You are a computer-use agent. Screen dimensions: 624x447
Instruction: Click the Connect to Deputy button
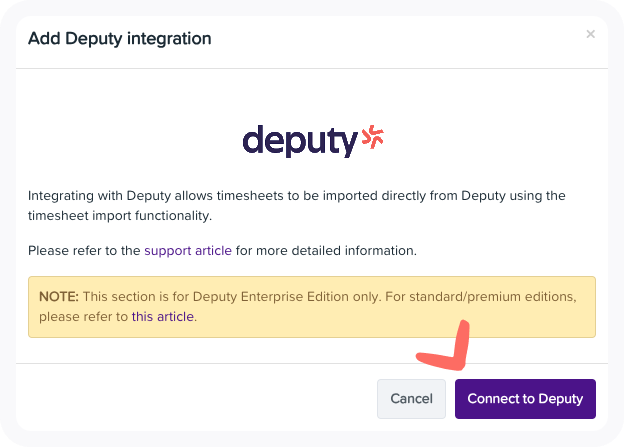pyautogui.click(x=525, y=399)
